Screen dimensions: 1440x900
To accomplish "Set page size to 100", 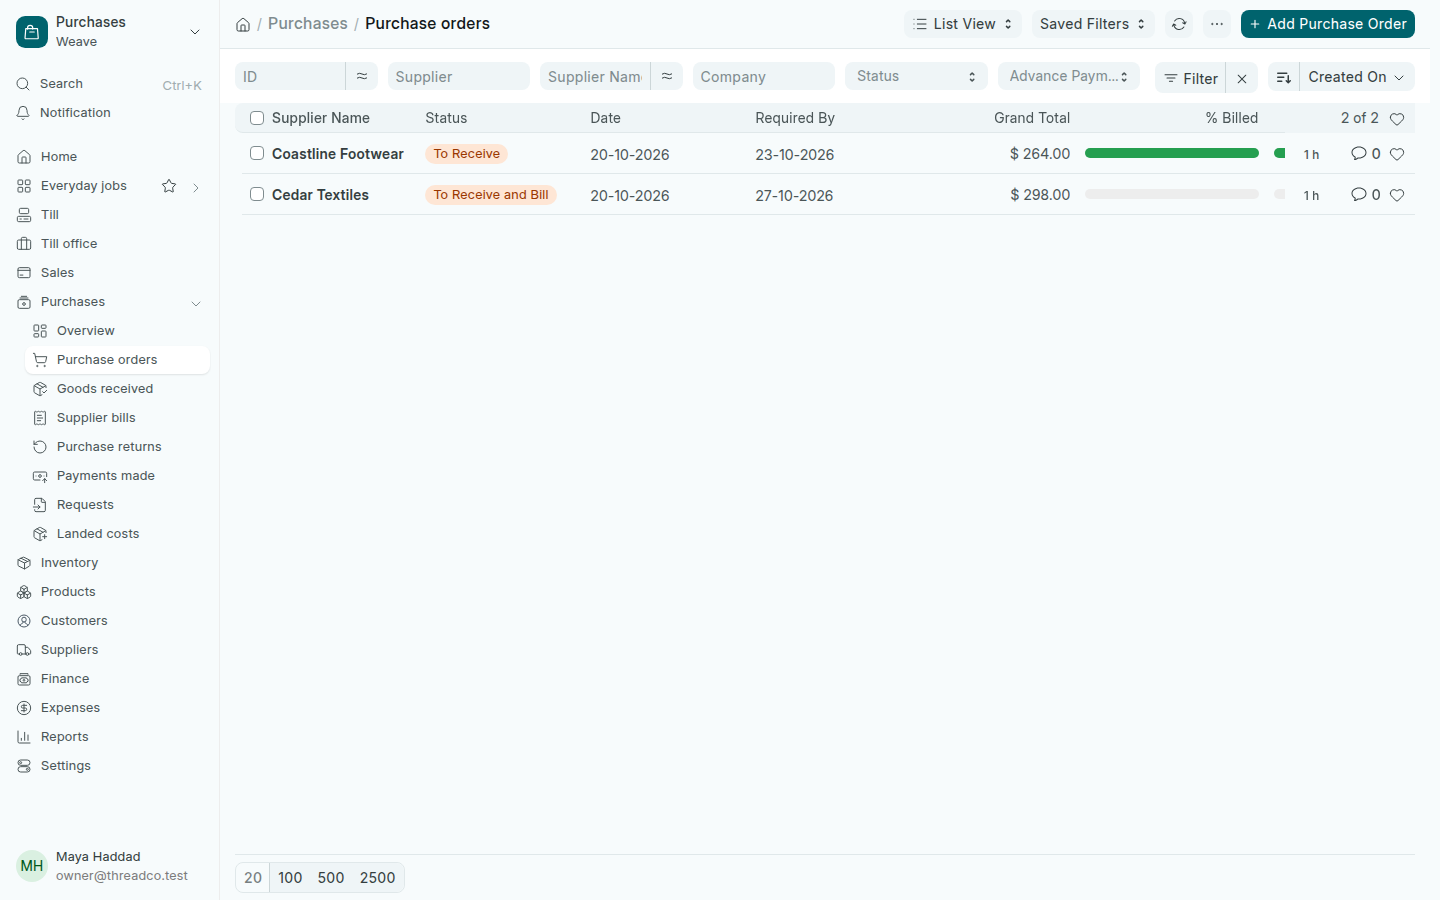I will click(290, 878).
